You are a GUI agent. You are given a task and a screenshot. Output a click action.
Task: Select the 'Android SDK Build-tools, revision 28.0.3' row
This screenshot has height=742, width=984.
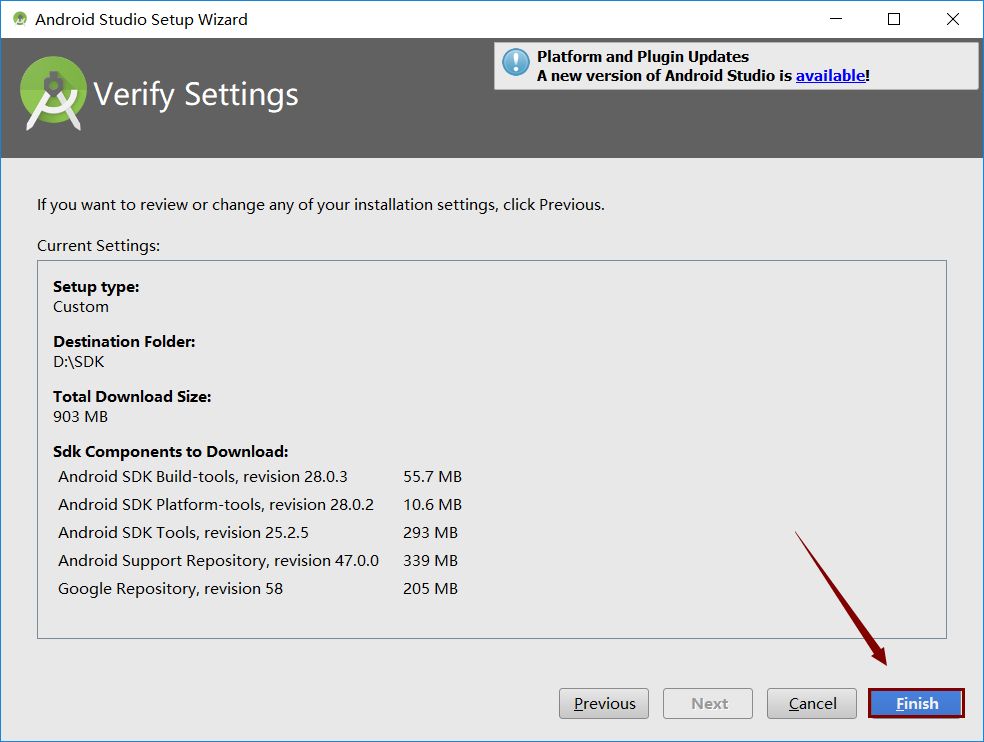pyautogui.click(x=260, y=476)
